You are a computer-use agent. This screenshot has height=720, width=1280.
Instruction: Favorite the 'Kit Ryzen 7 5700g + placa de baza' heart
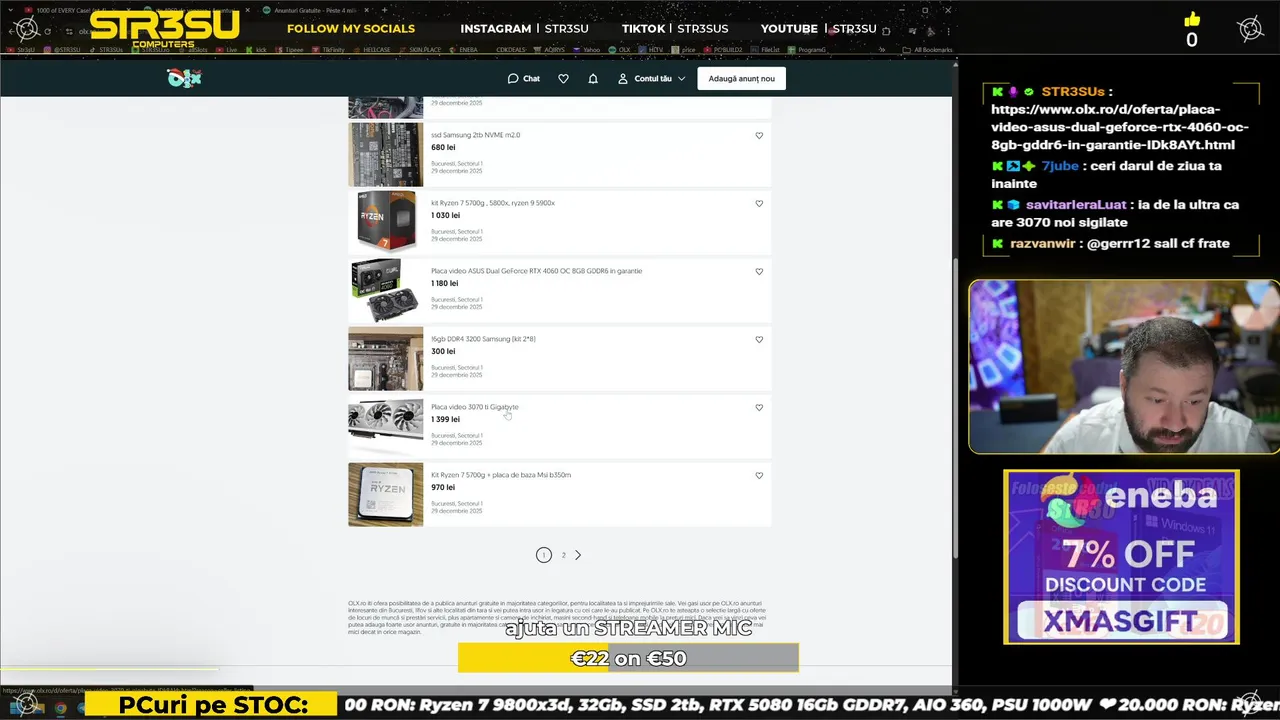point(759,475)
